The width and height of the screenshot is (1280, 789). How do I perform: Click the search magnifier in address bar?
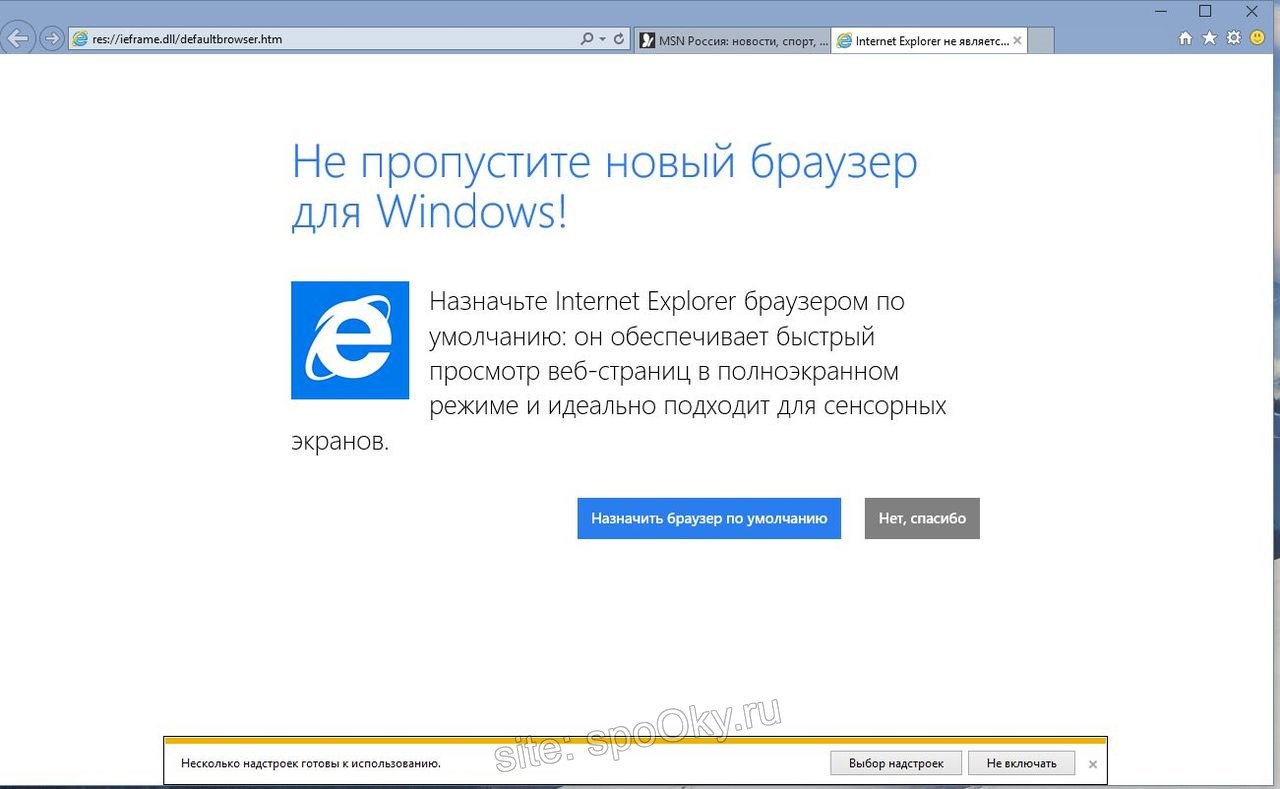[x=587, y=40]
